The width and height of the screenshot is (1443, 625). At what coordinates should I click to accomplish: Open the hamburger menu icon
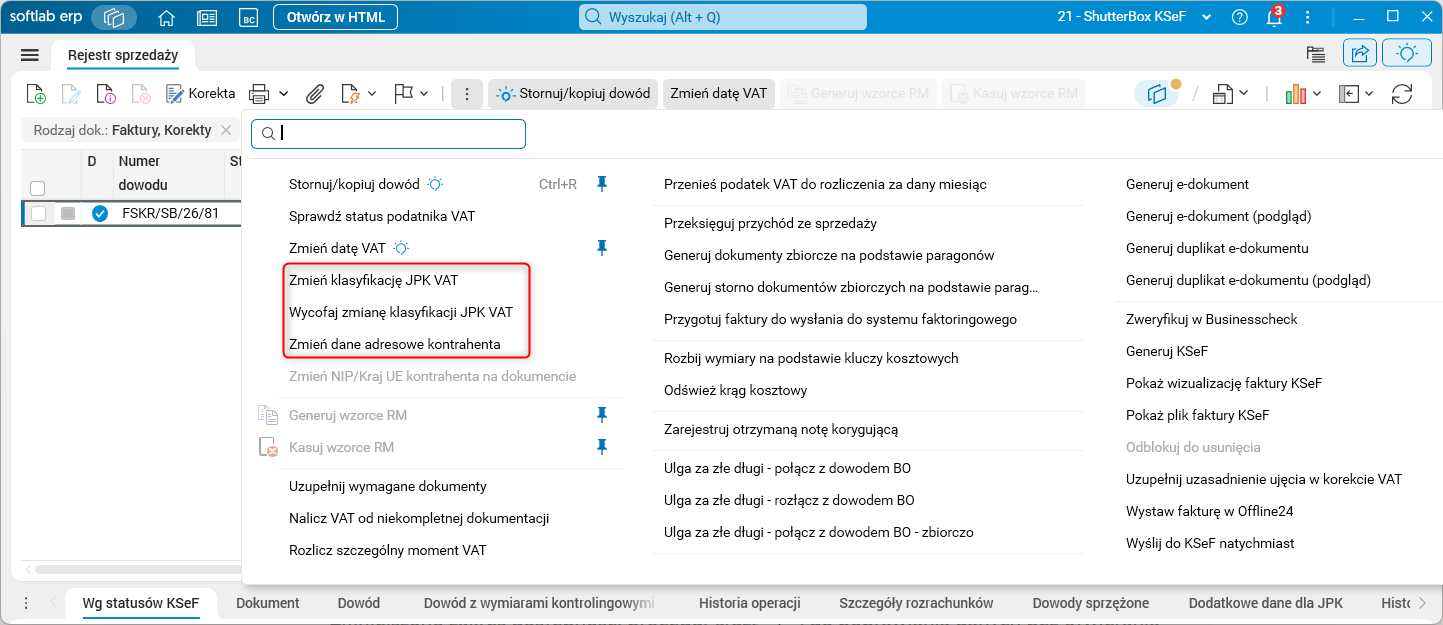tap(29, 55)
